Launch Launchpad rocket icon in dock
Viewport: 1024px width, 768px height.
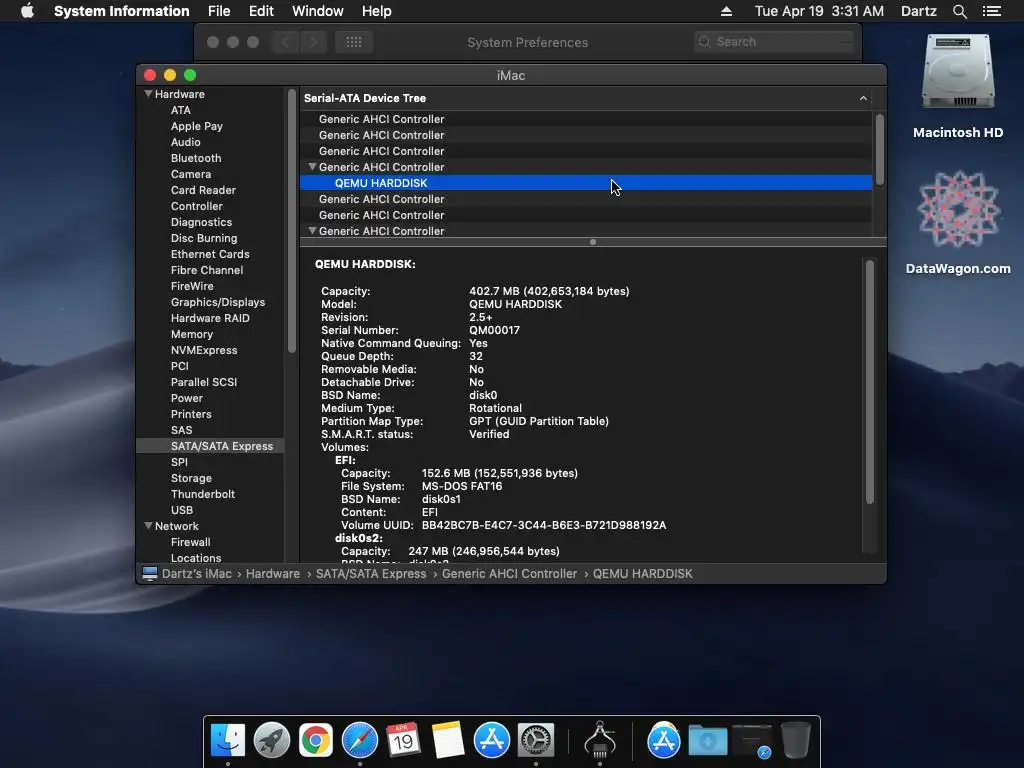[x=272, y=741]
